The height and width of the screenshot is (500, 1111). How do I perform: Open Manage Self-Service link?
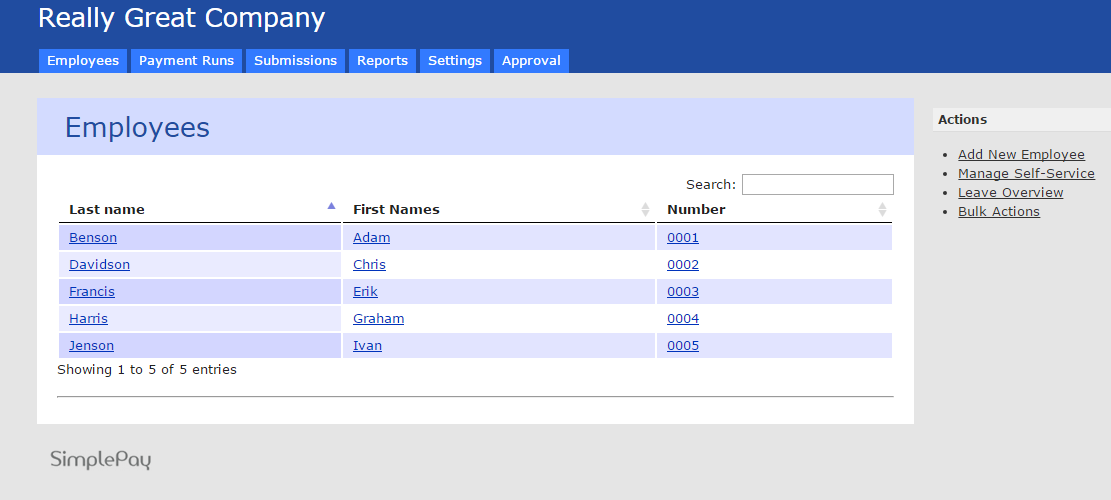click(x=1026, y=173)
